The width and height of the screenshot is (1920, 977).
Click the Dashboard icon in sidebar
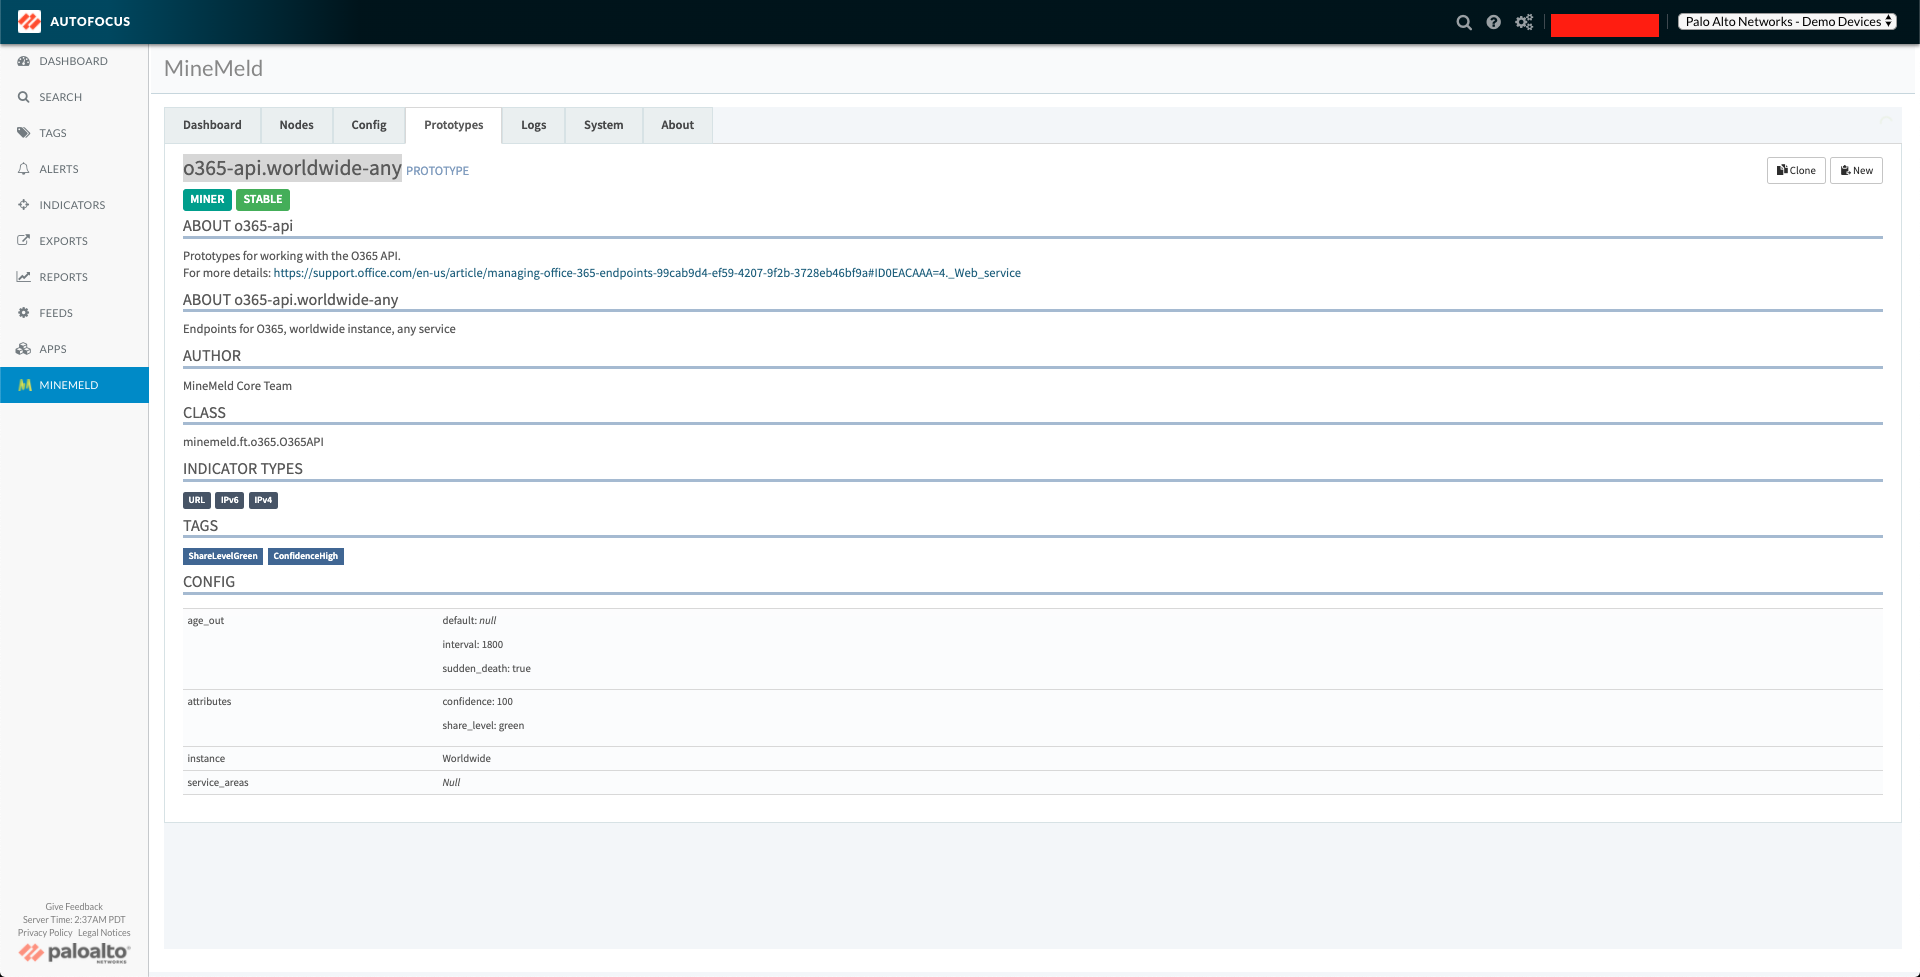(24, 61)
